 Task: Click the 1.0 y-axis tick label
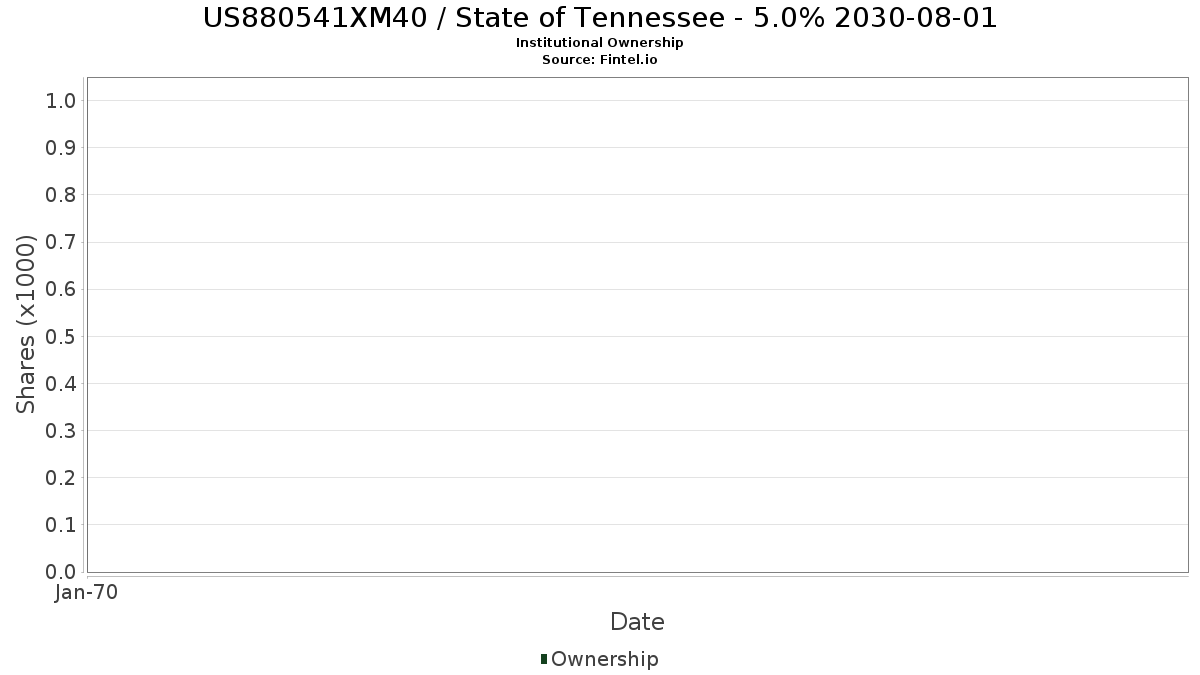click(x=61, y=100)
